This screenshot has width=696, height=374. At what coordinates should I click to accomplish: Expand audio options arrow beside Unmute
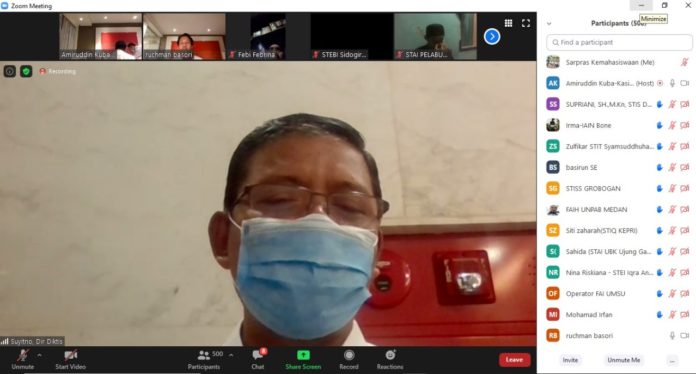coord(40,355)
